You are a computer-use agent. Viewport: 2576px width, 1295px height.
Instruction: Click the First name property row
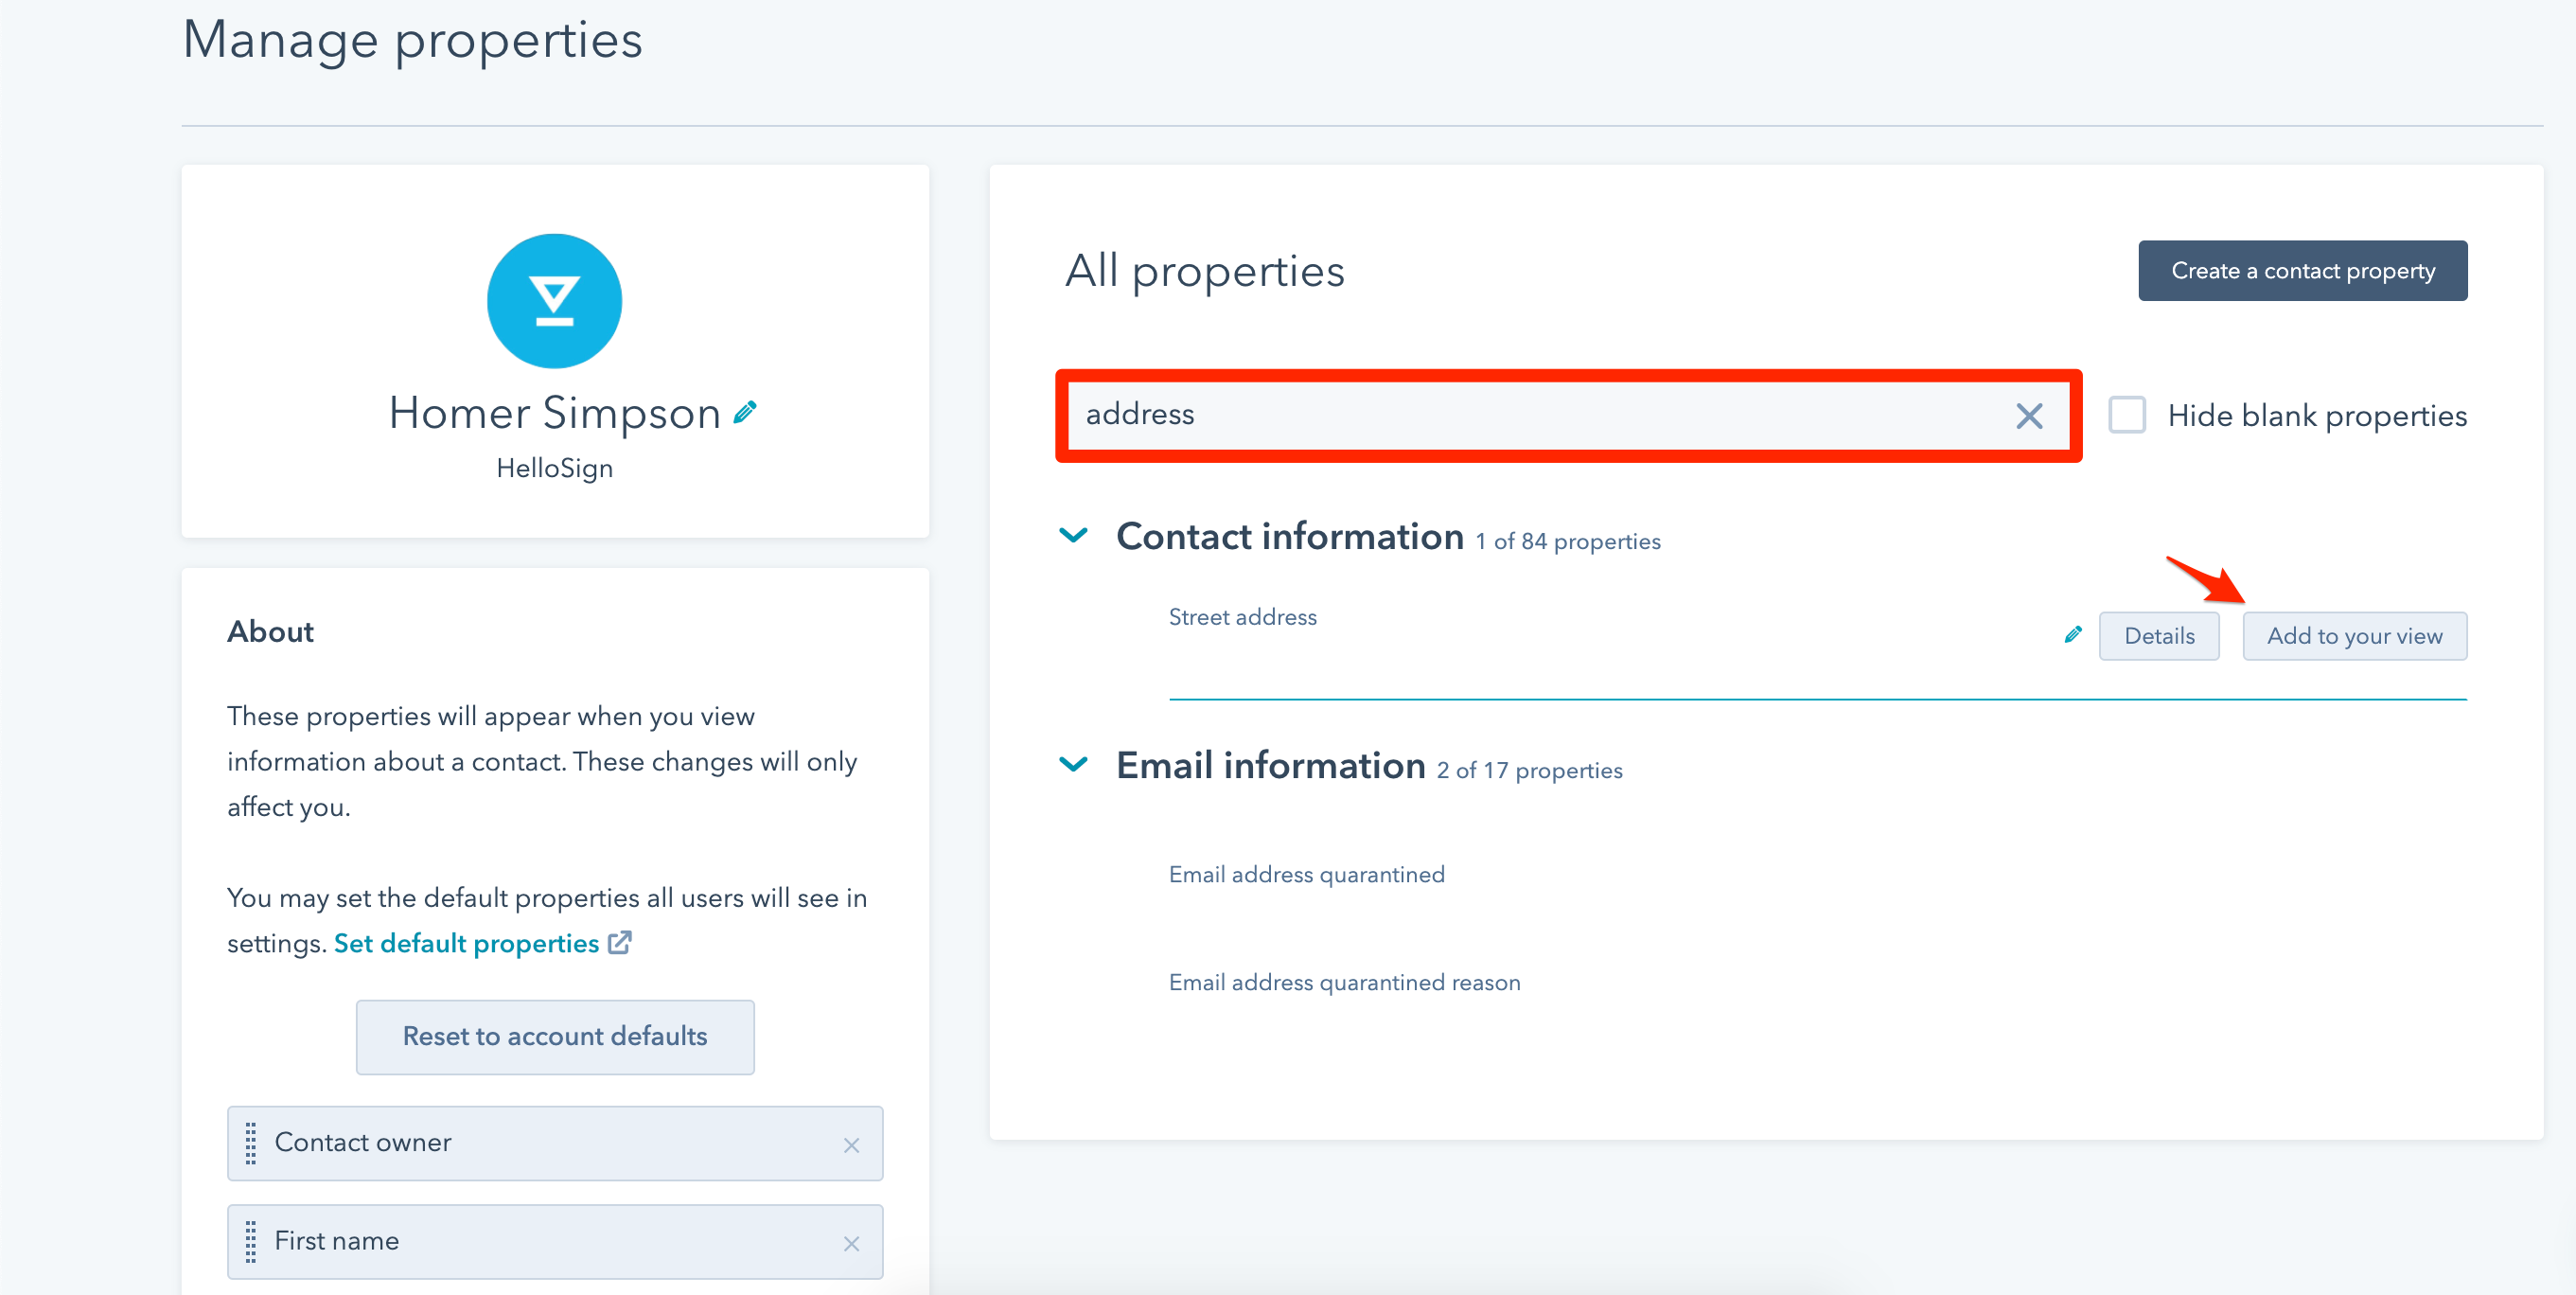pyautogui.click(x=555, y=1241)
